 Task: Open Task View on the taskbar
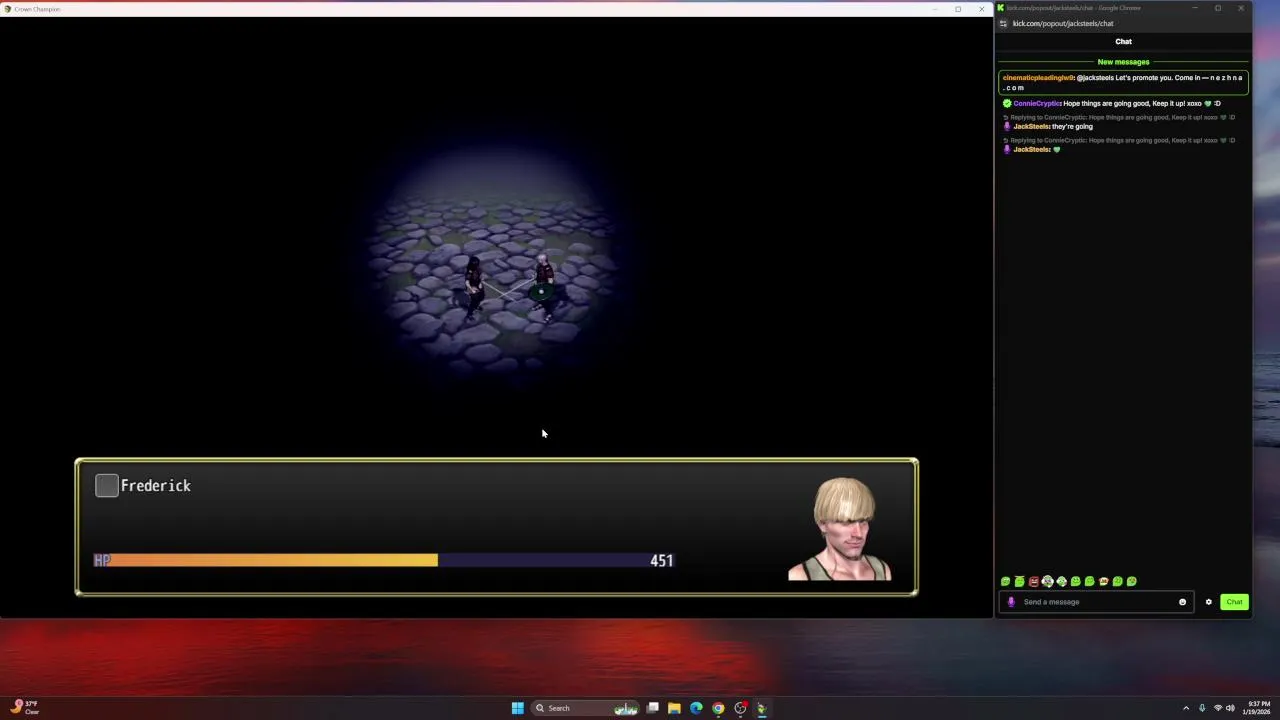[652, 708]
